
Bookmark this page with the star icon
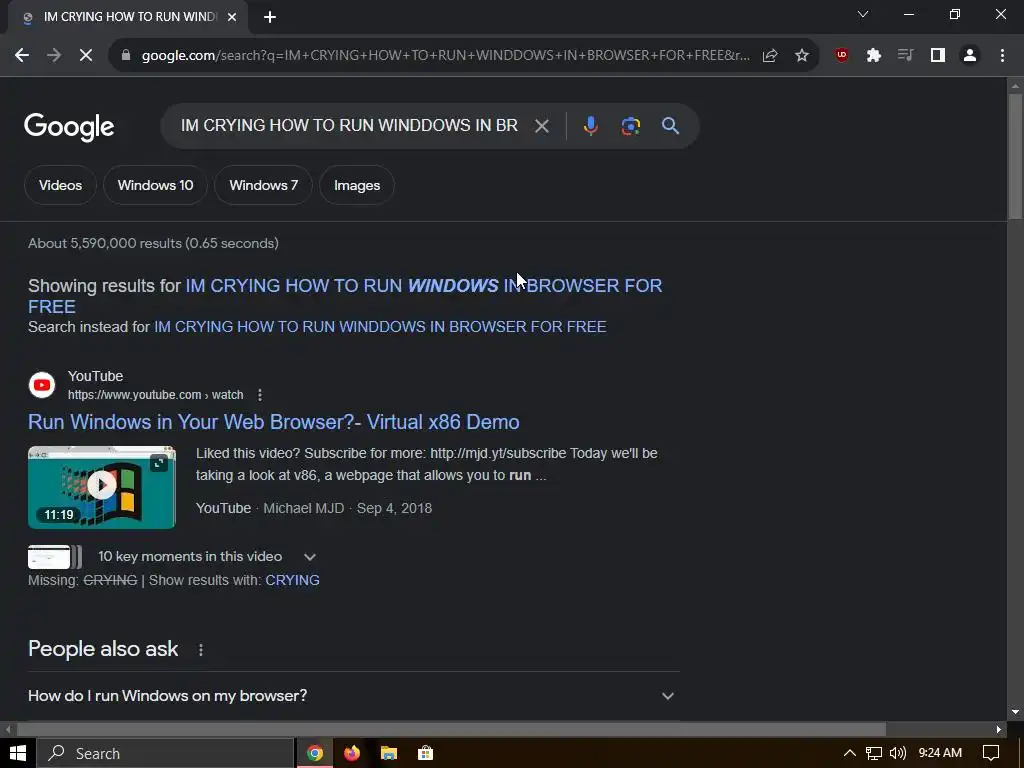802,56
